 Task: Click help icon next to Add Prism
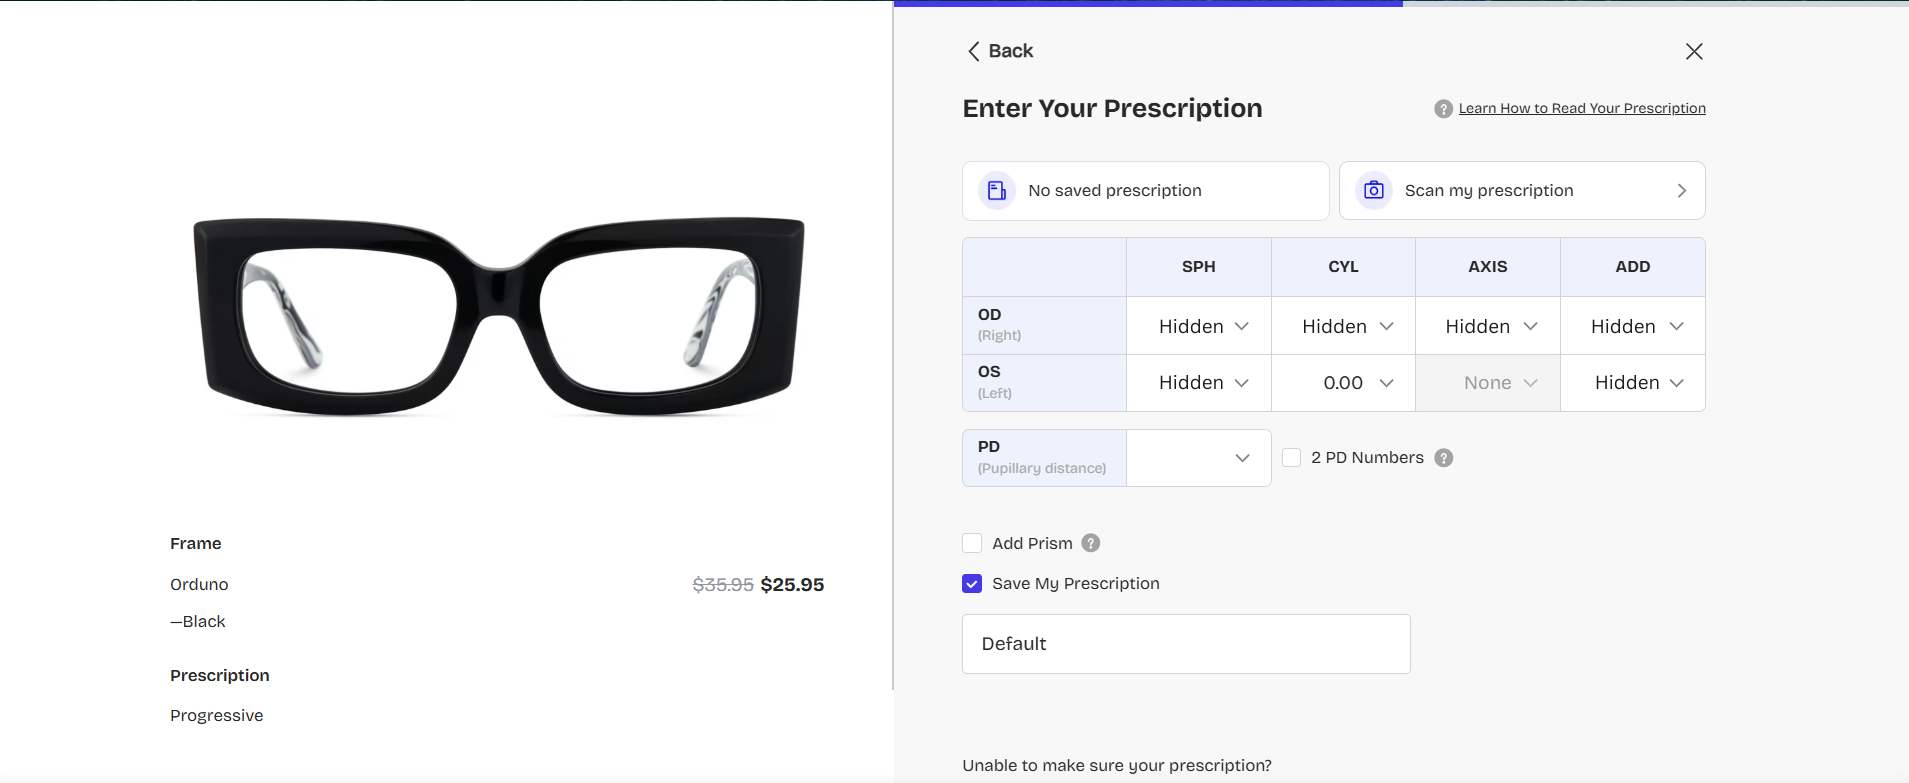(1091, 543)
